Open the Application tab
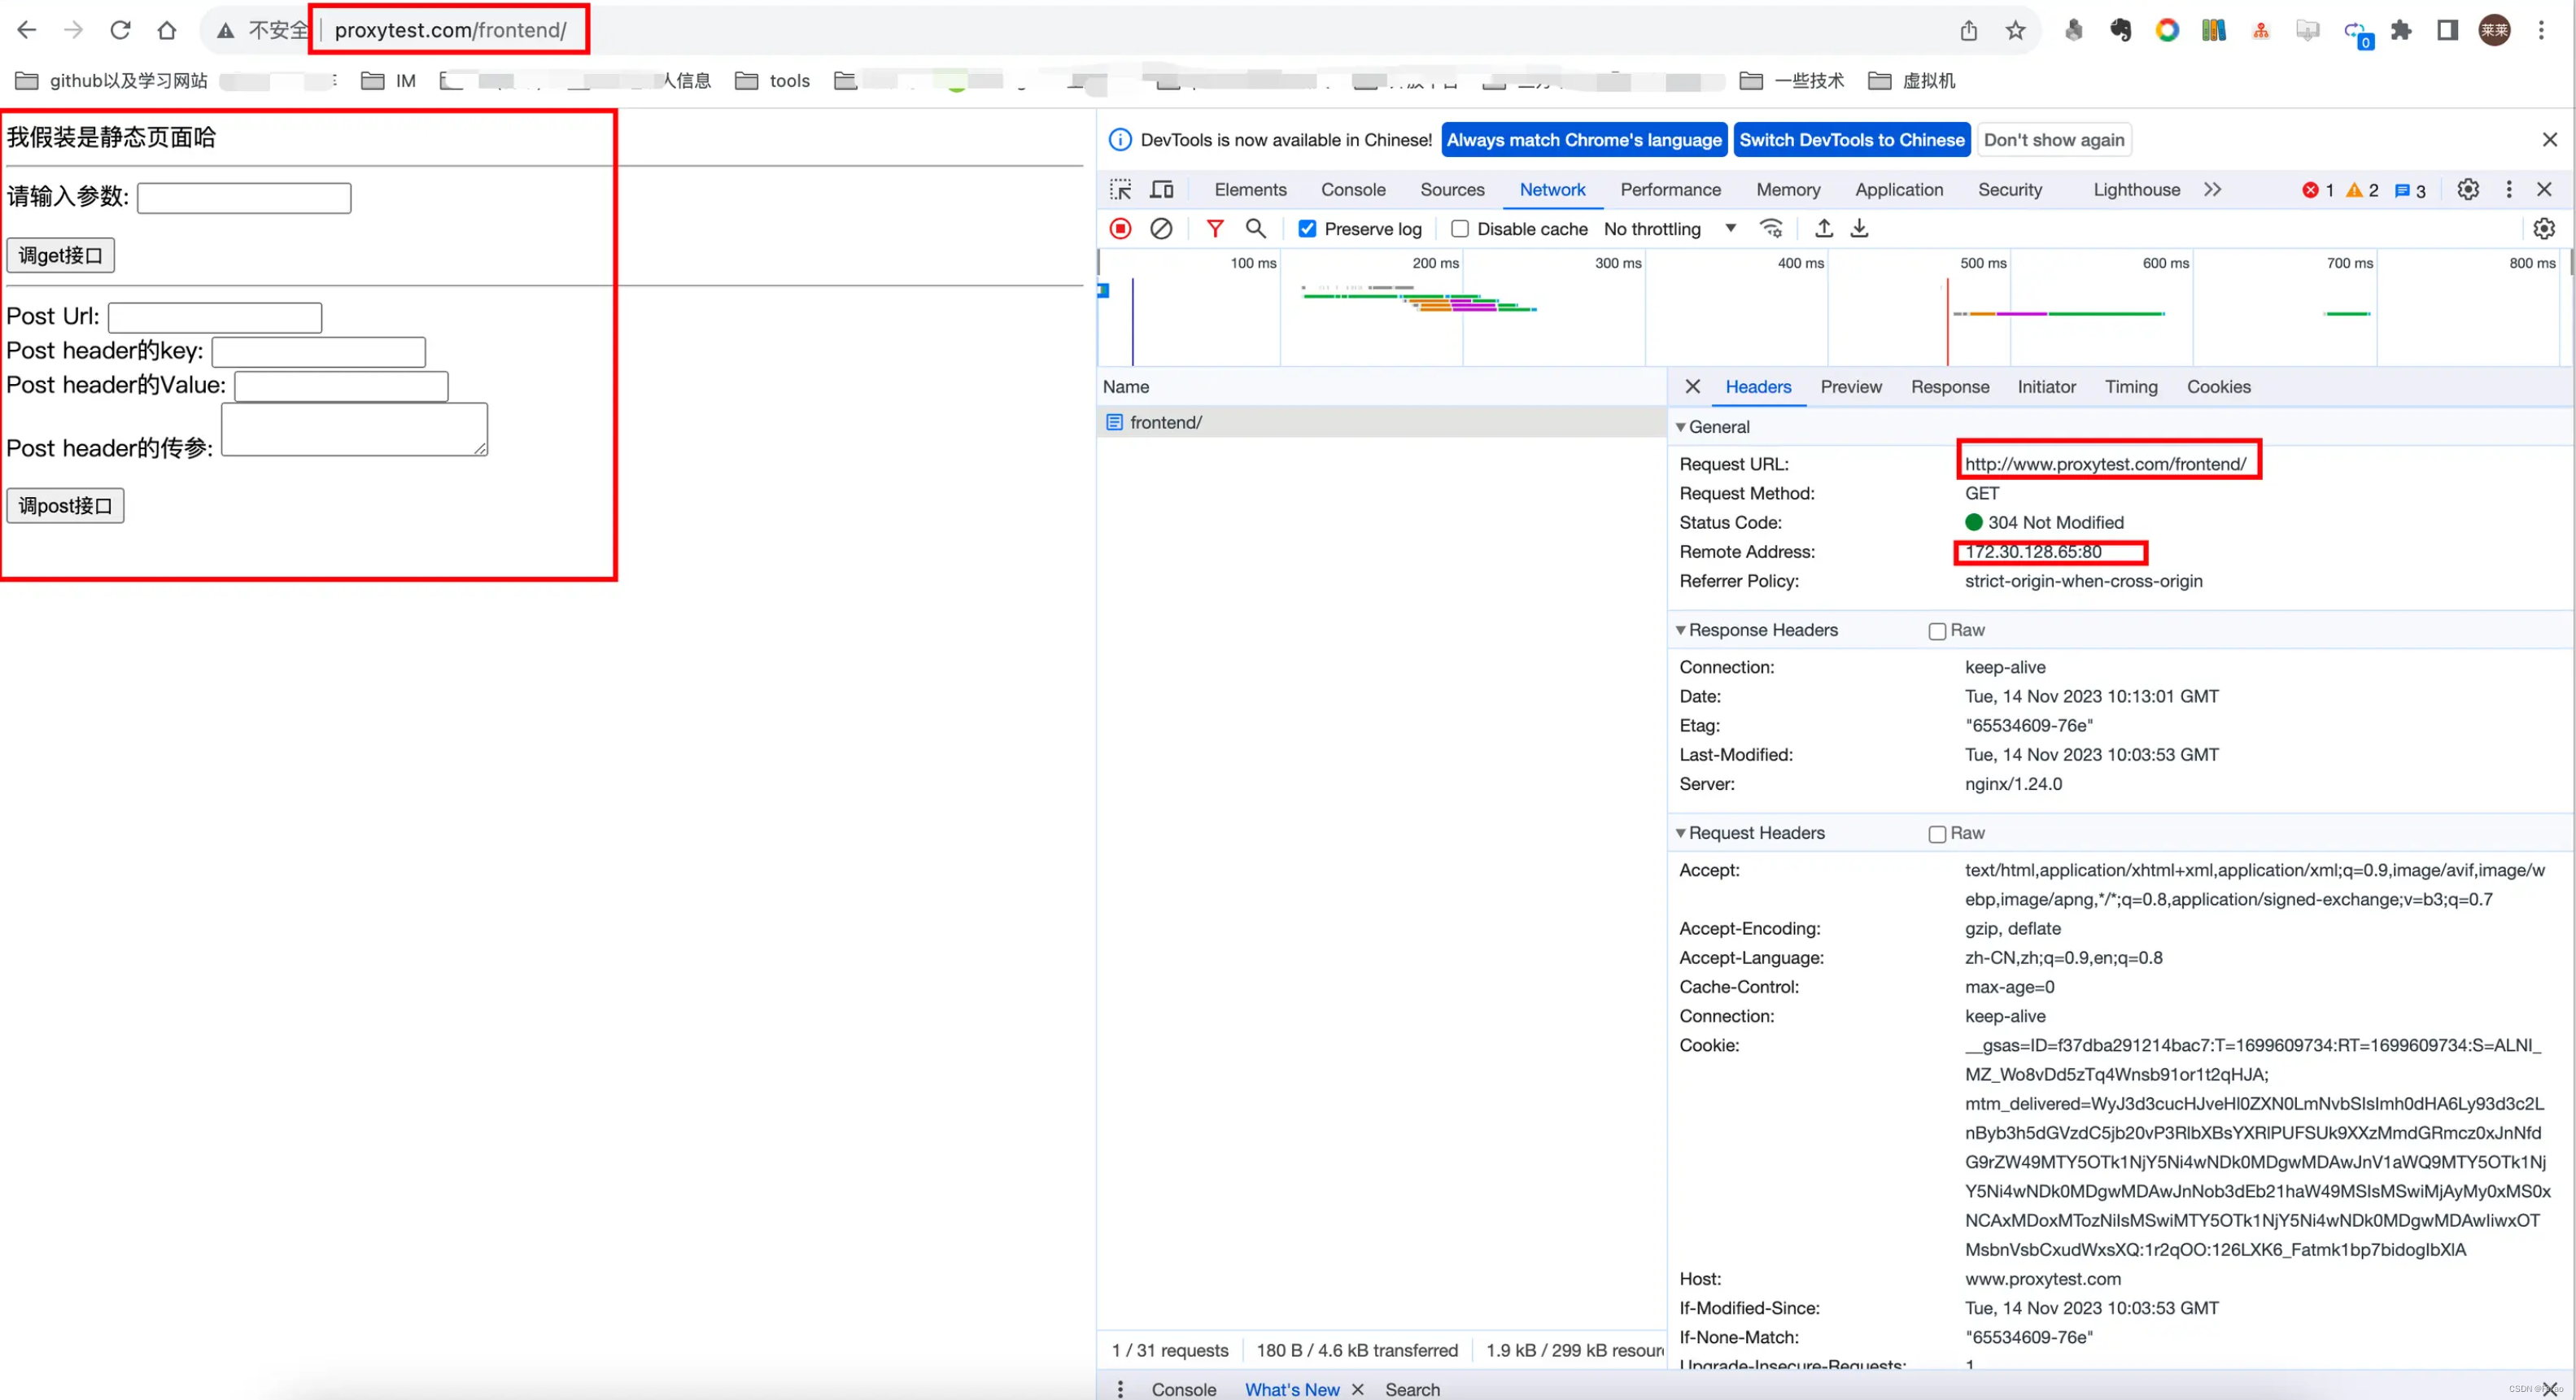2576x1400 pixels. coord(1898,189)
